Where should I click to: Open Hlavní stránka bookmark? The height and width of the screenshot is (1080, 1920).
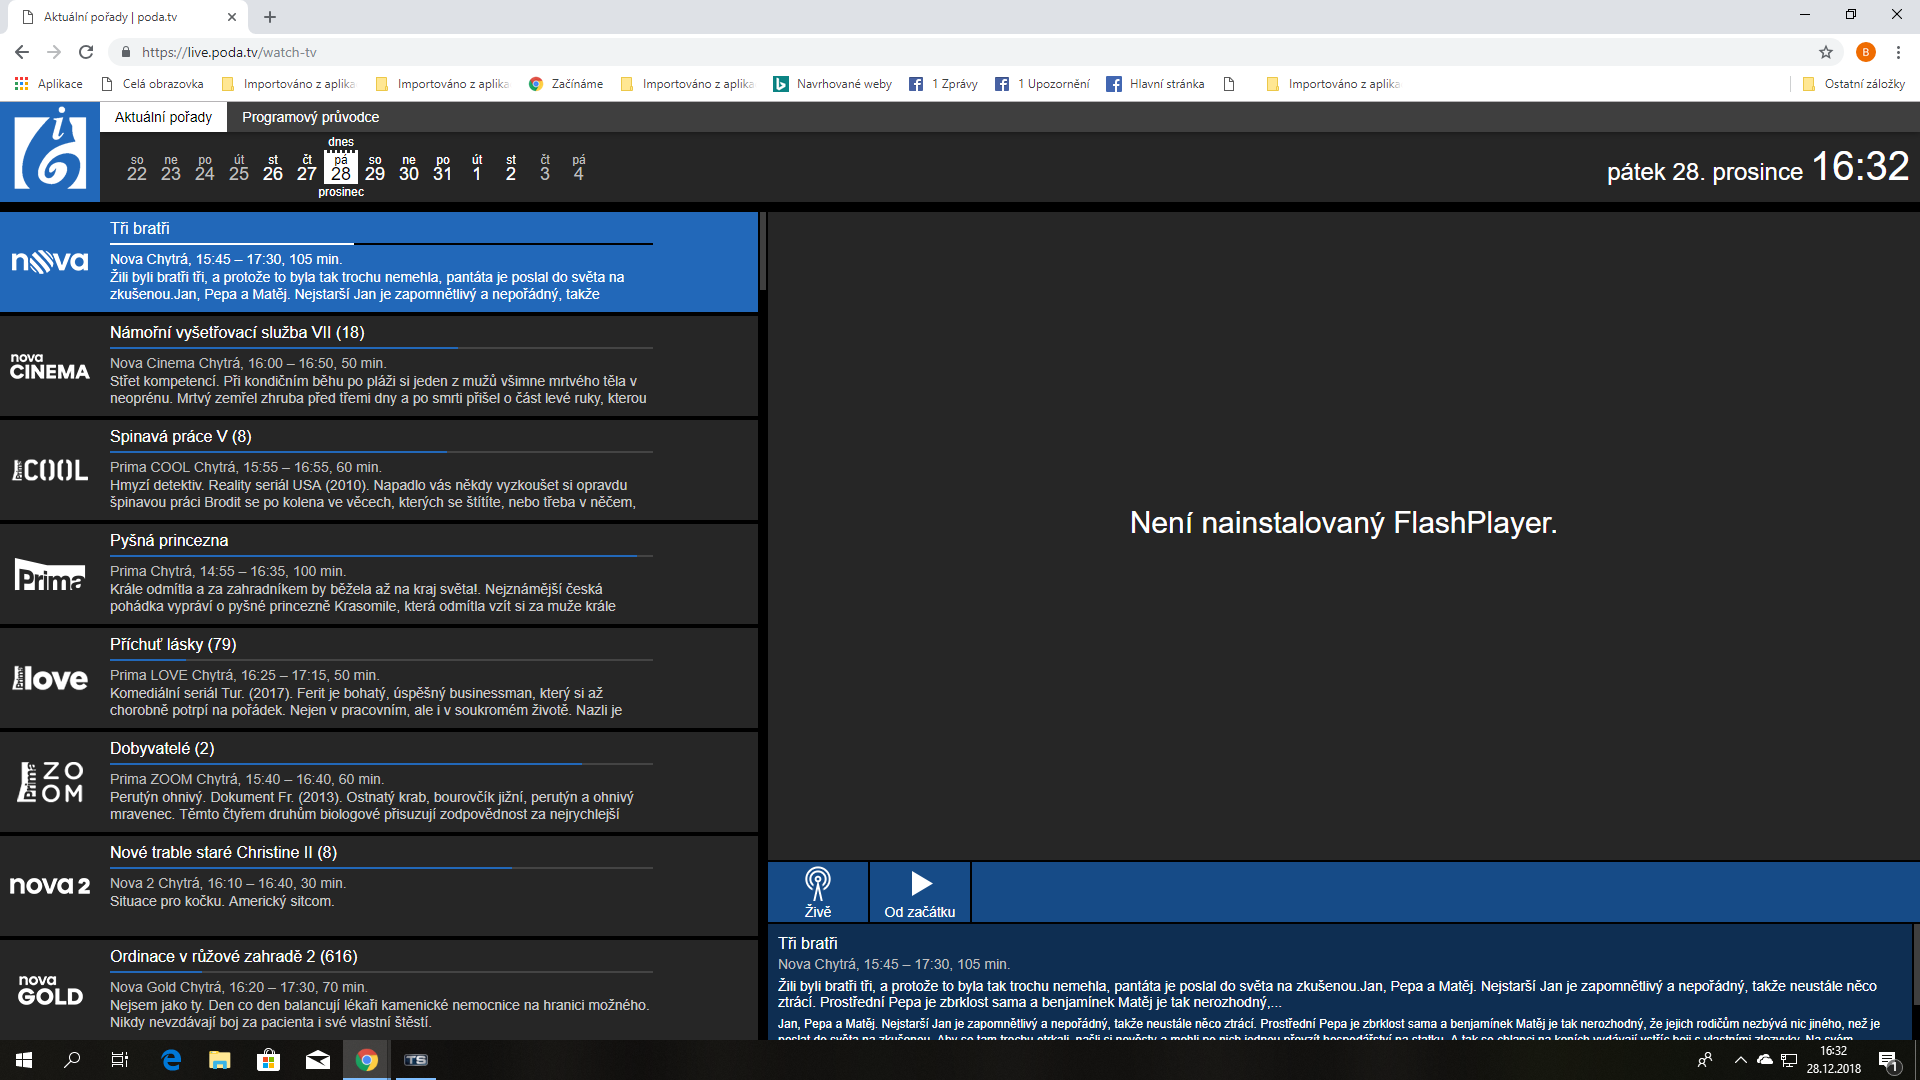pyautogui.click(x=1155, y=84)
